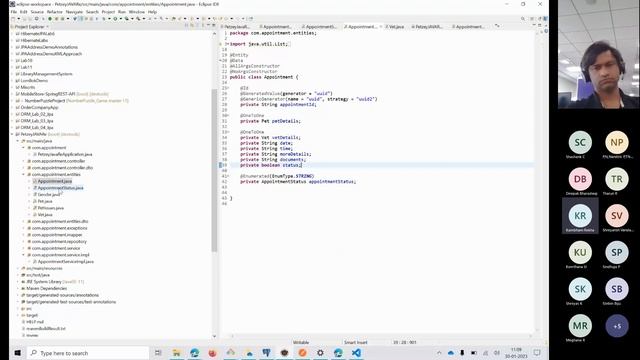Viewport: 640px width, 360px height.
Task: Click Project Explorer scroll-down arrow
Action: tap(214, 336)
